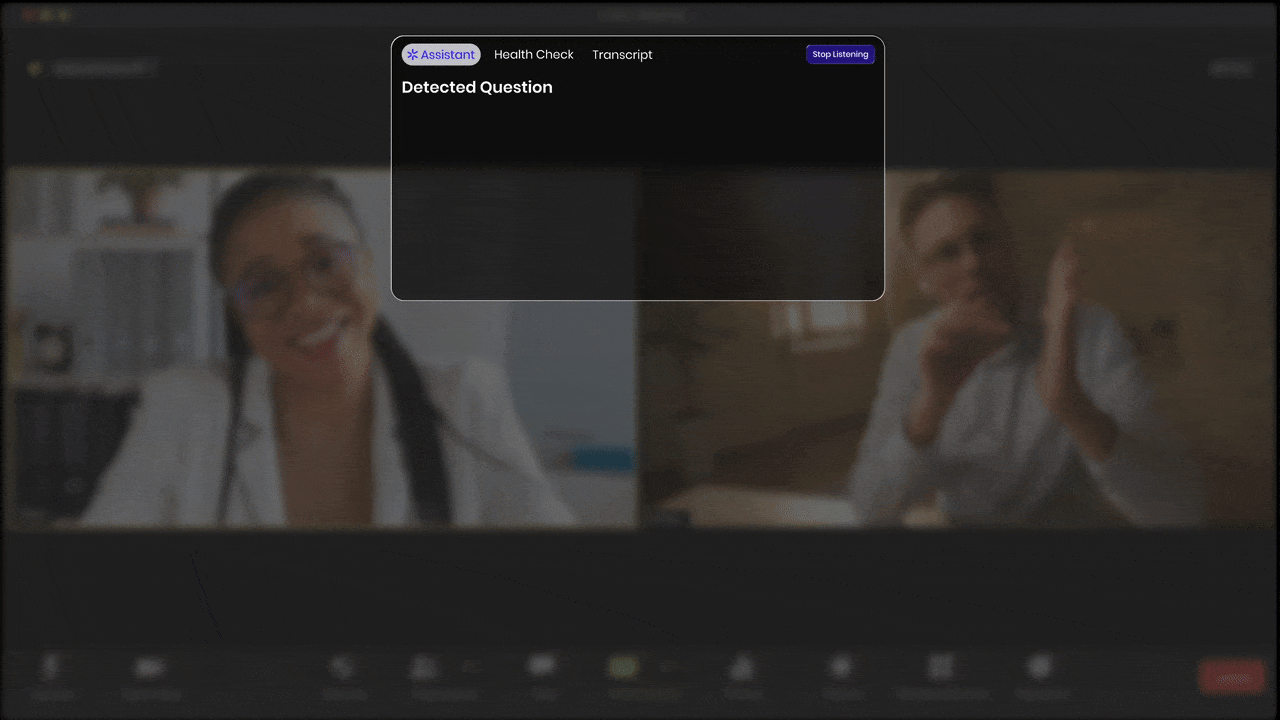
Task: Click the red Leave button in meeting window
Action: pos(1232,677)
